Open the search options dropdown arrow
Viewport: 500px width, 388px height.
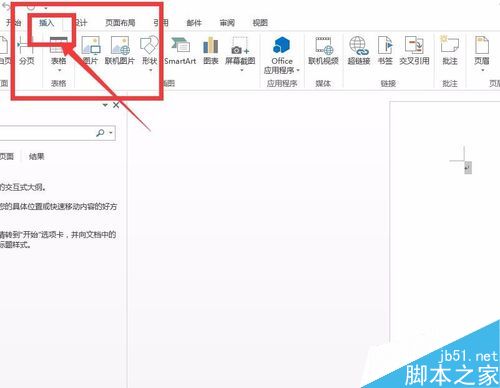tap(111, 133)
